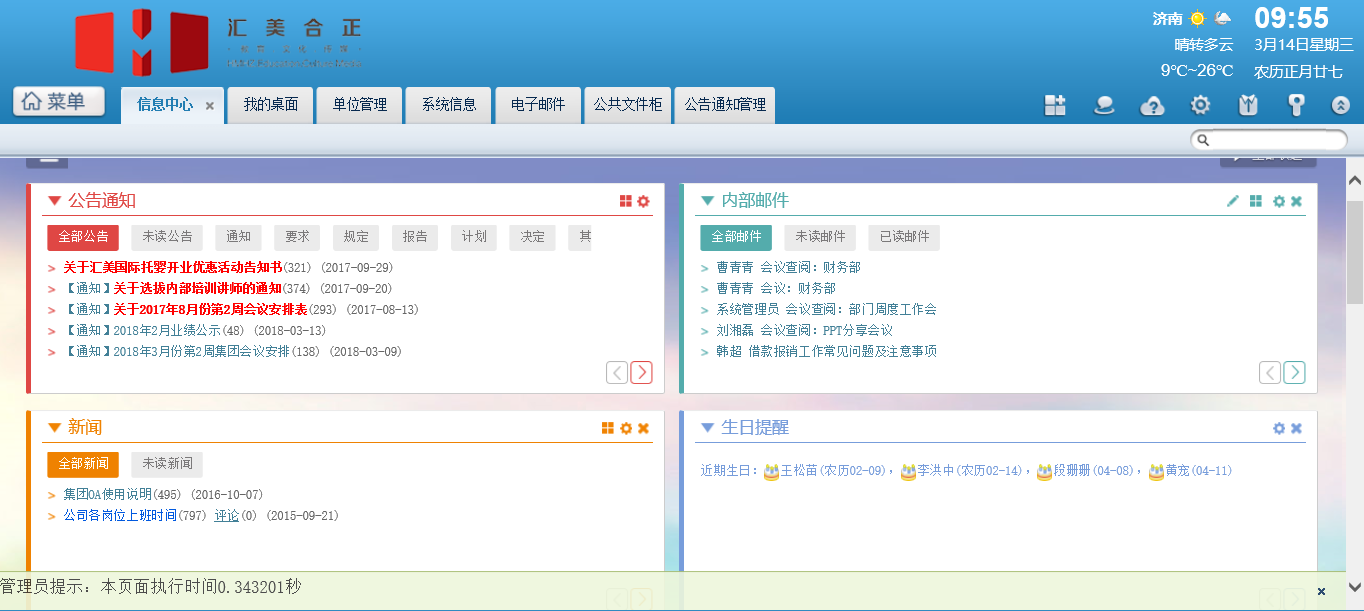The height and width of the screenshot is (611, 1364).
Task: Go to next page of 公告通知 list
Action: 641,373
